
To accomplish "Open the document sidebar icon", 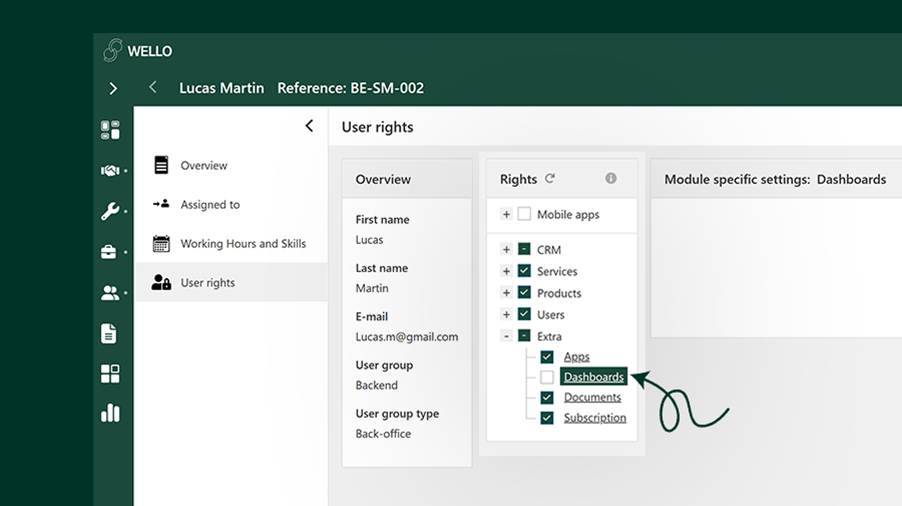I will click(x=109, y=334).
